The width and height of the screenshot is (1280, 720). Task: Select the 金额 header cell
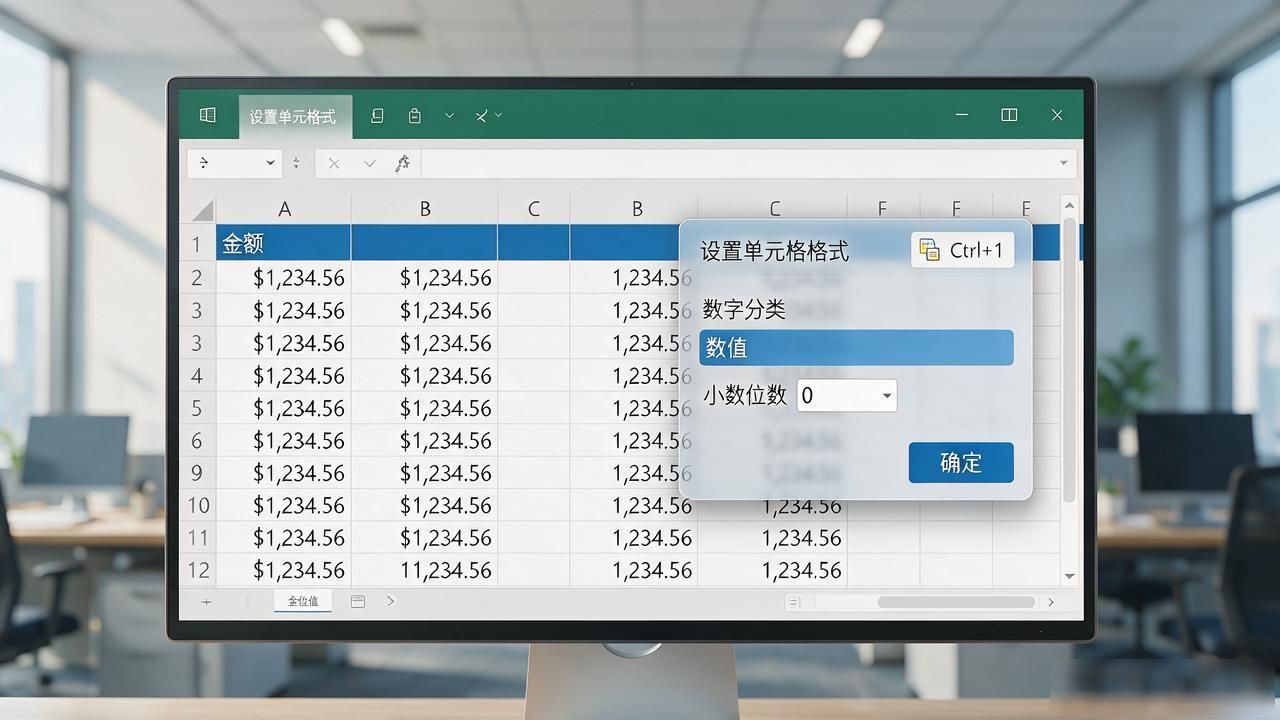point(284,243)
